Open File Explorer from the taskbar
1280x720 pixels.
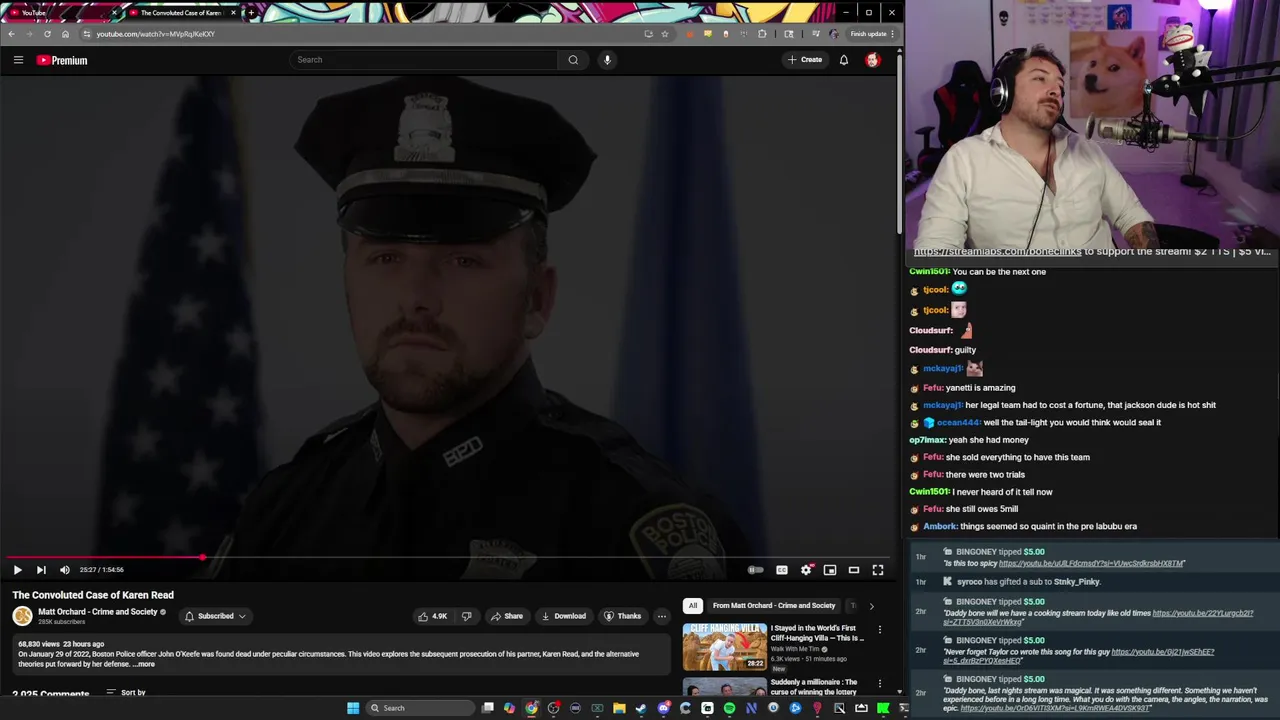pos(619,708)
